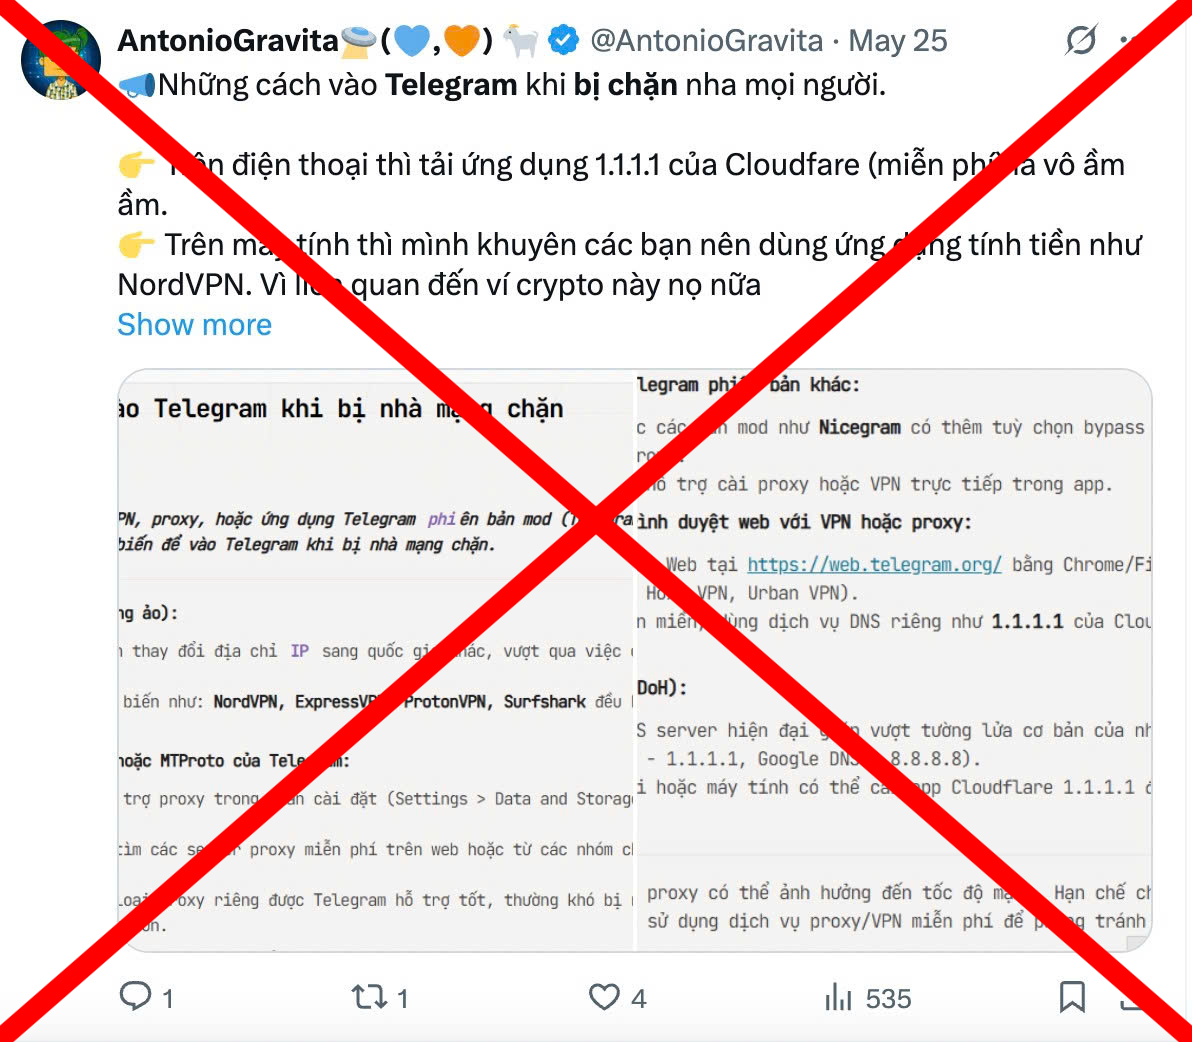Open the @AntonioGravita handle link

706,41
